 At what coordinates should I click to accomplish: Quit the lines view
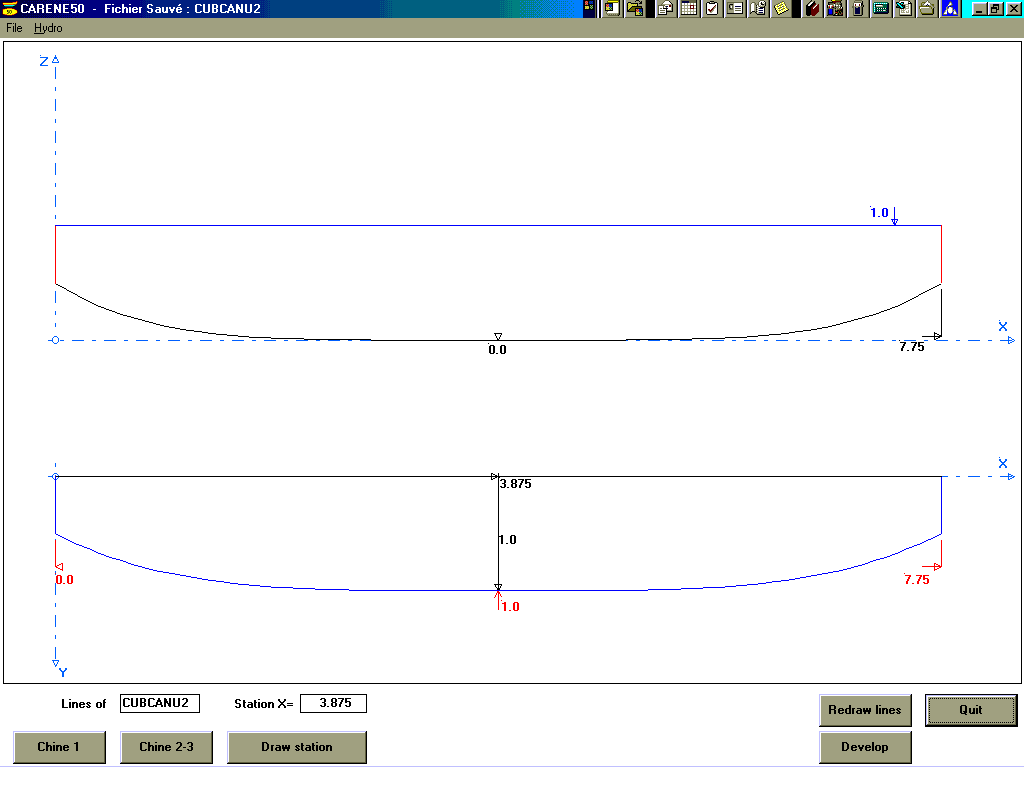click(970, 710)
